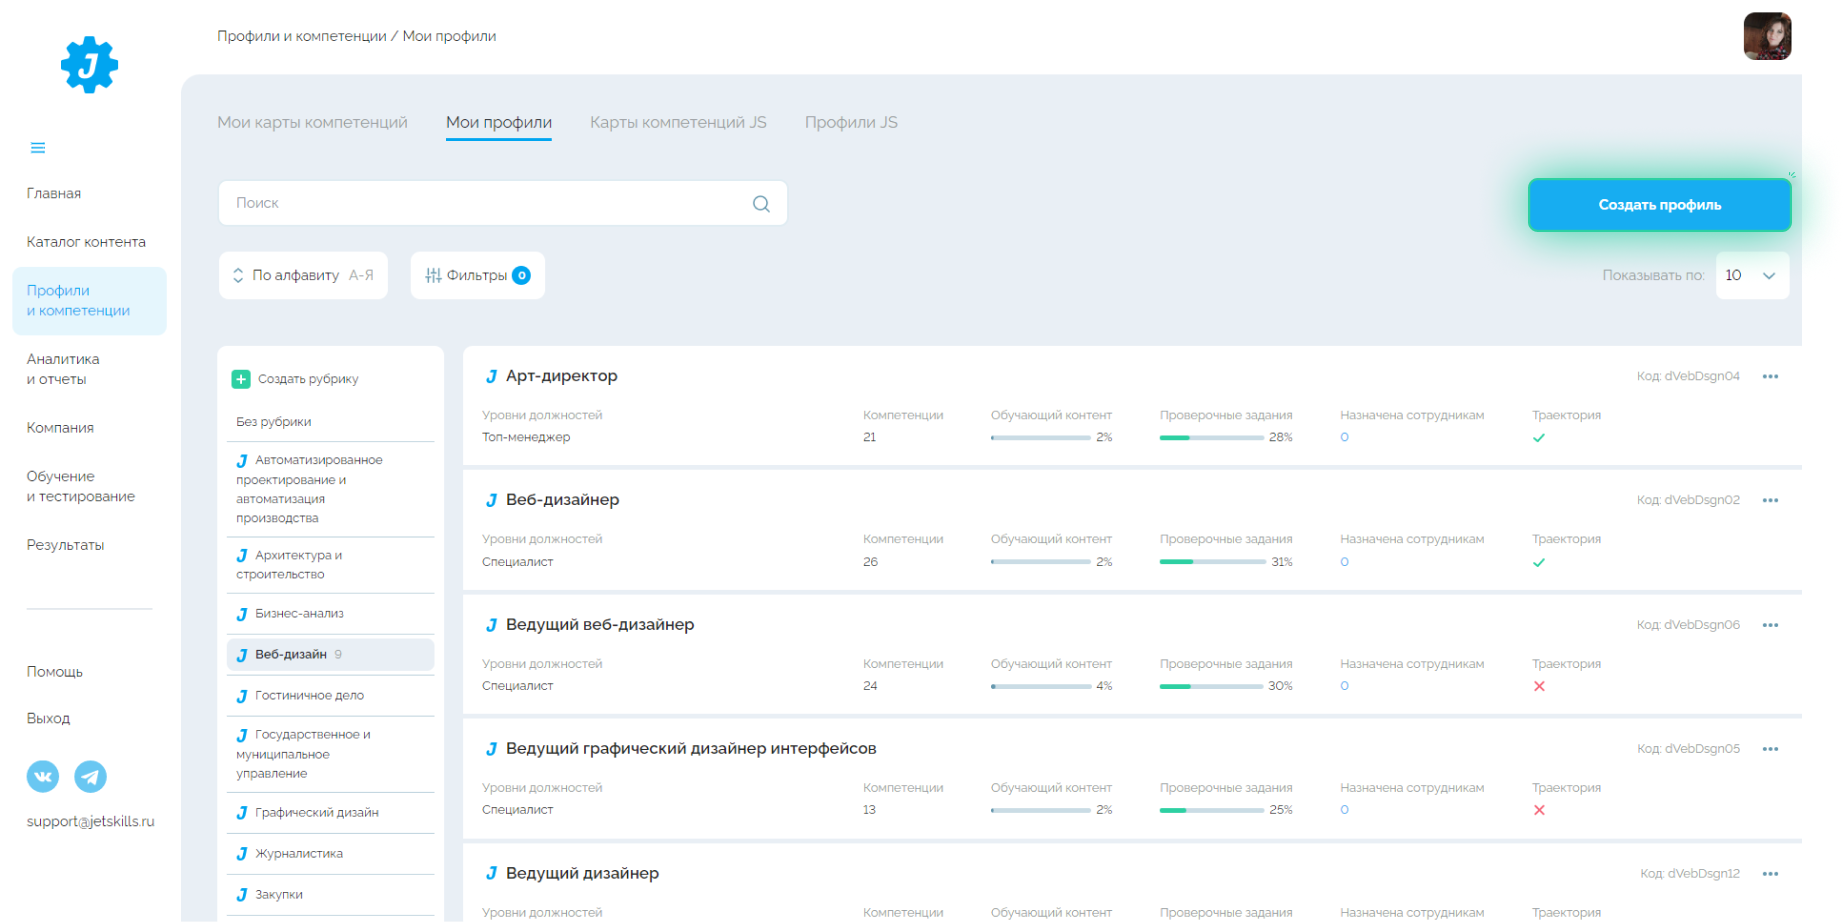Select Автоматизированное проектирование rubric
The width and height of the screenshot is (1846, 922).
[x=330, y=489]
